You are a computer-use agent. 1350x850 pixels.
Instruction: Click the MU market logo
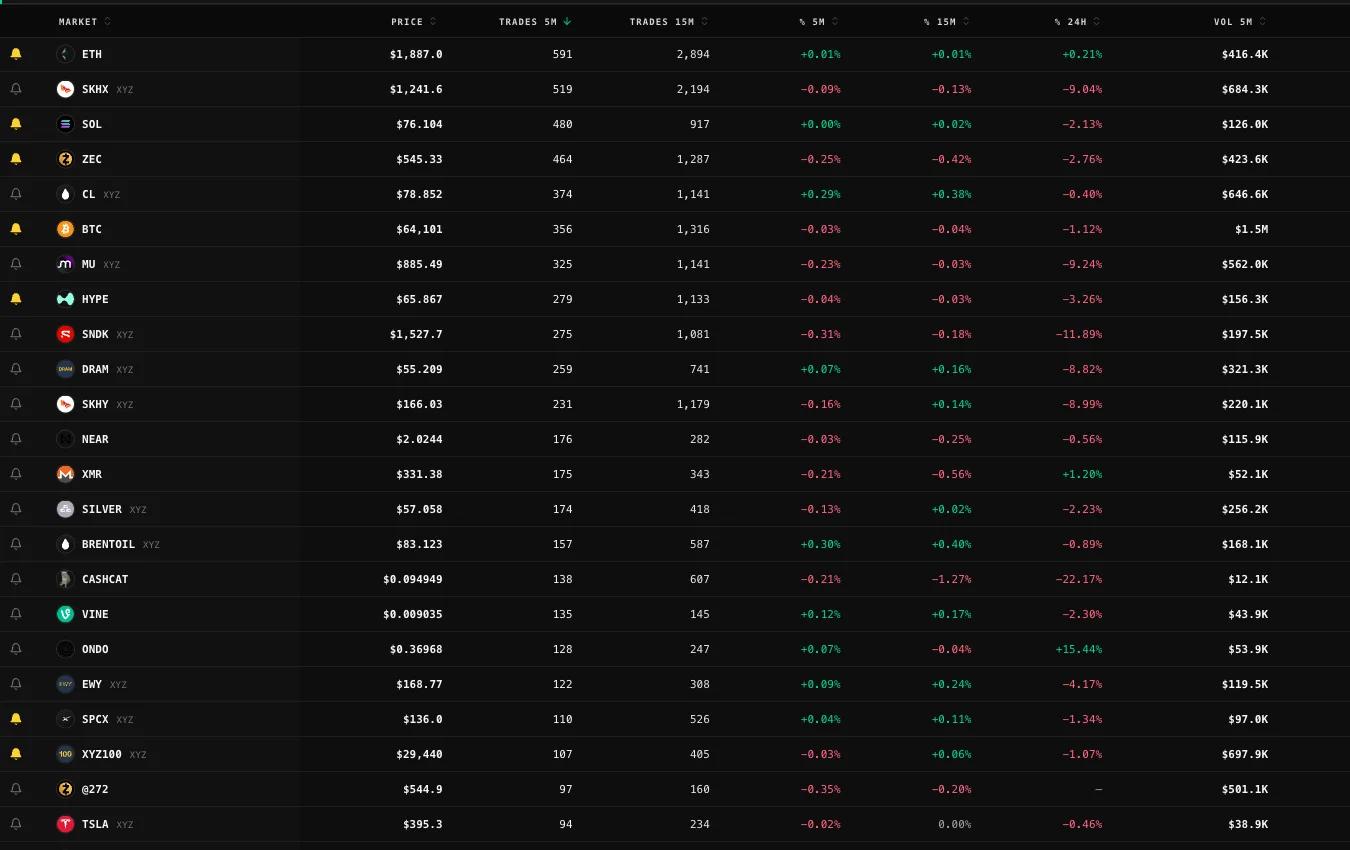pos(65,264)
